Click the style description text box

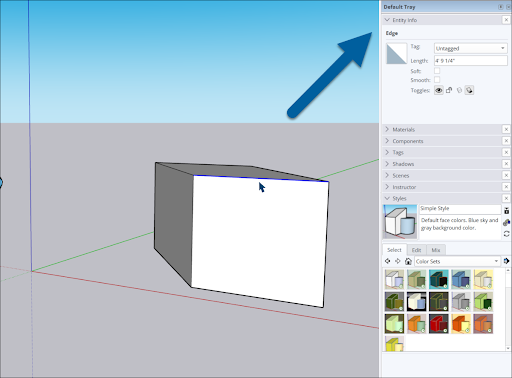tap(460, 227)
